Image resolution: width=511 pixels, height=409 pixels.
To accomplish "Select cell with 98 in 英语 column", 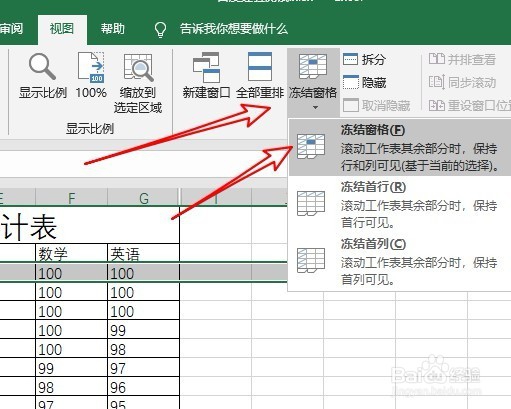I will pos(144,348).
